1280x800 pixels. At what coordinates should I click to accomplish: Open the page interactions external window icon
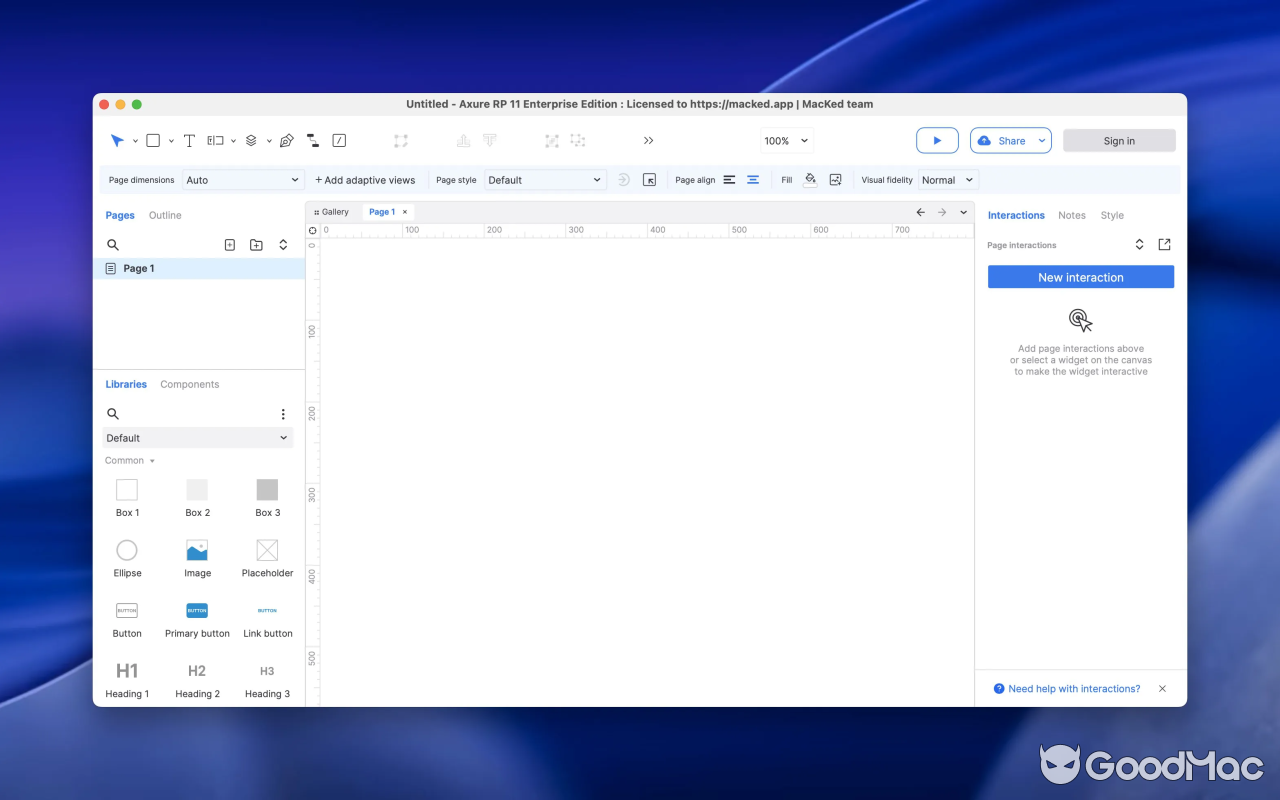point(1164,244)
